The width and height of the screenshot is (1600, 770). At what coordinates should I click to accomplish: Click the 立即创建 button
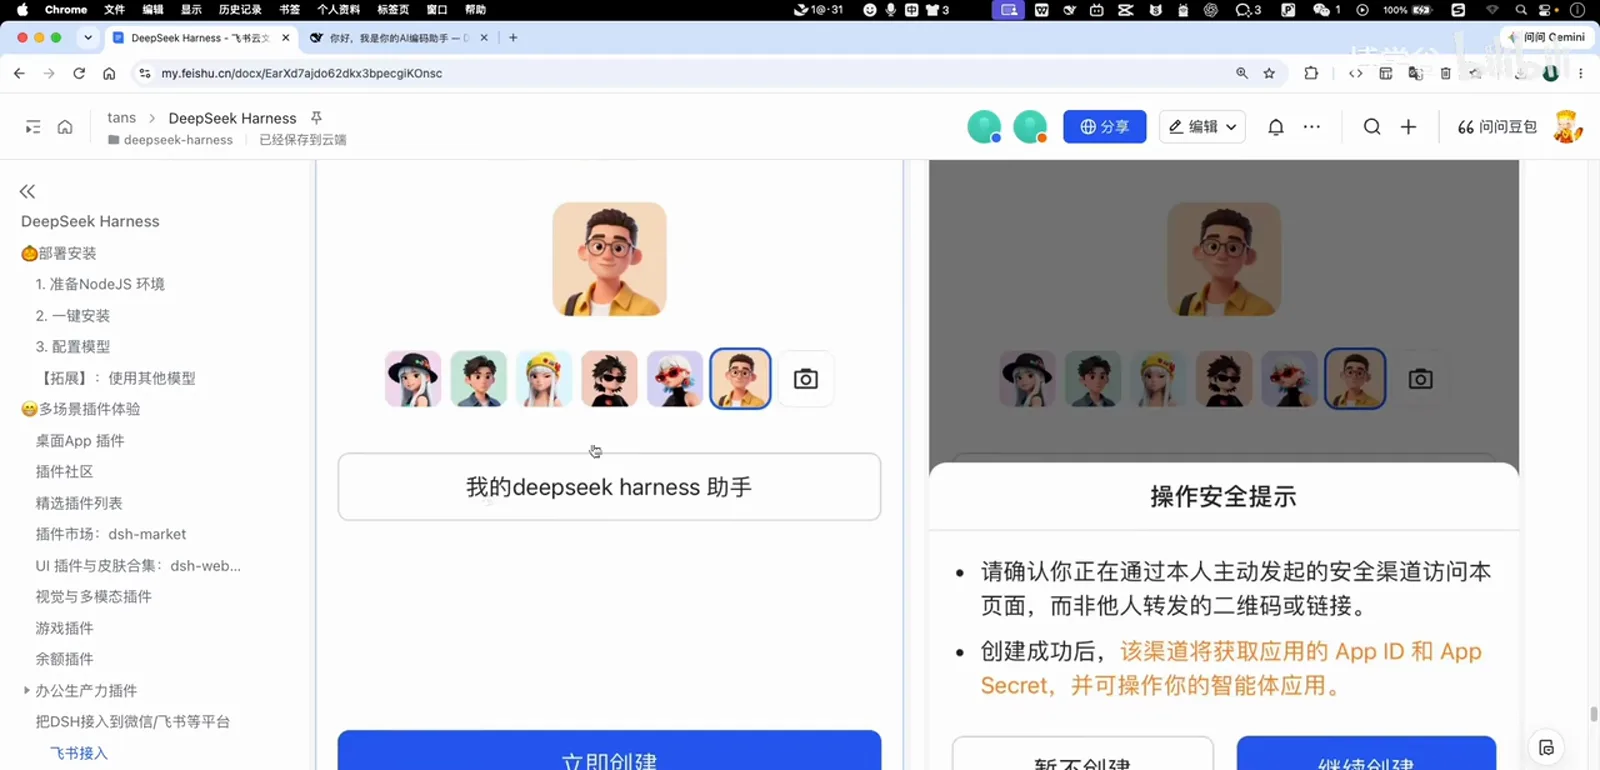pyautogui.click(x=609, y=750)
